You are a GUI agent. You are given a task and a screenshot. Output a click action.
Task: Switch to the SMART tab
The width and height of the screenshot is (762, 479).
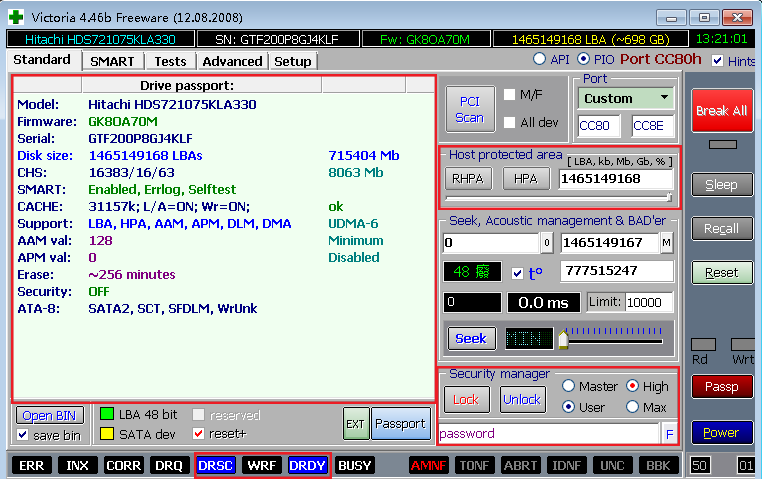112,61
